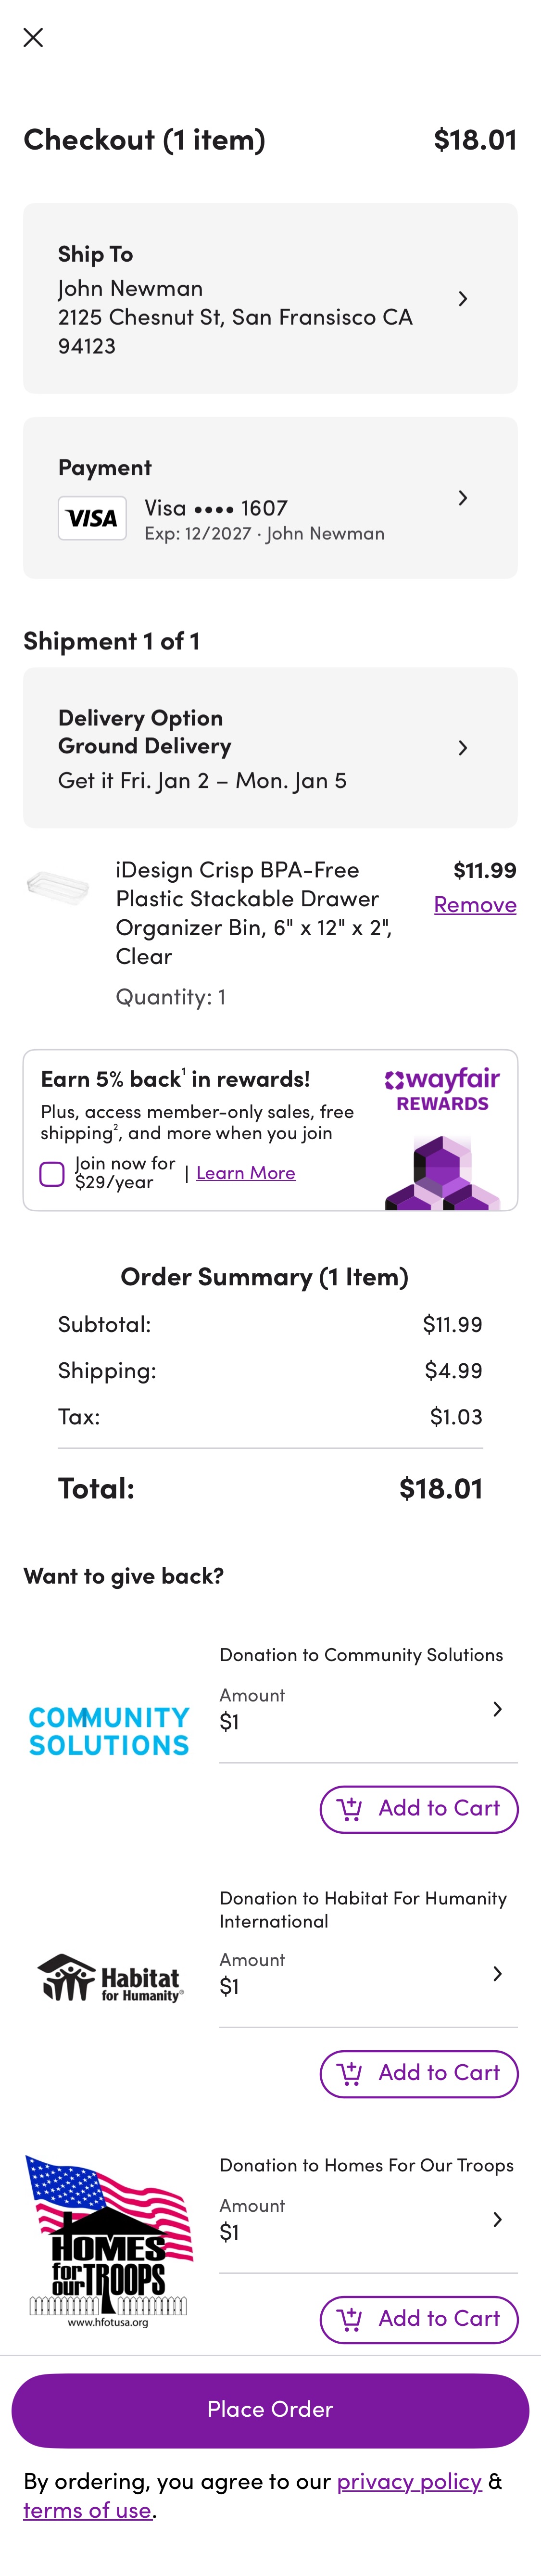The width and height of the screenshot is (541, 2576).
Task: Open the Ship To address chevron
Action: tap(462, 299)
